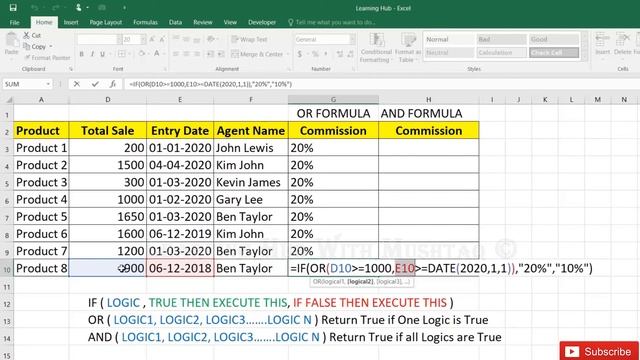The height and width of the screenshot is (360, 640).
Task: Switch to the Insert tab
Action: pos(71,22)
